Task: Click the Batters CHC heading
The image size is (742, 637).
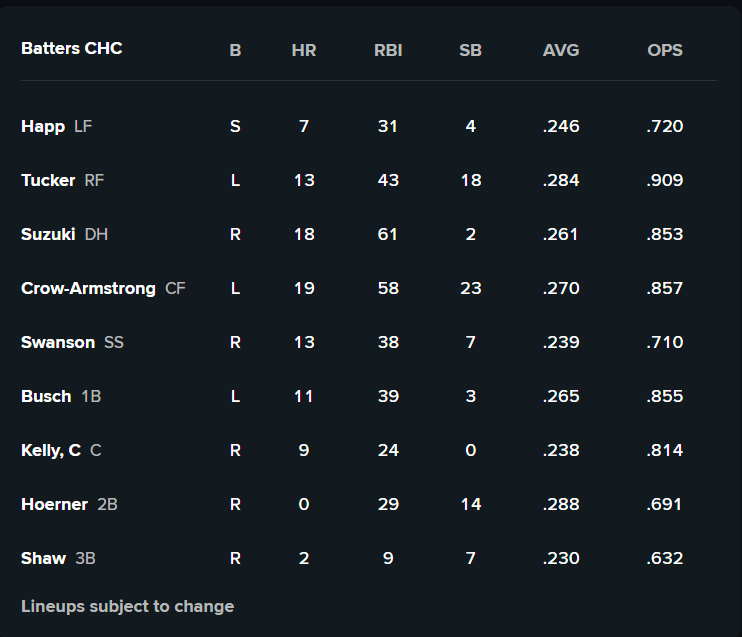Action: click(x=72, y=48)
